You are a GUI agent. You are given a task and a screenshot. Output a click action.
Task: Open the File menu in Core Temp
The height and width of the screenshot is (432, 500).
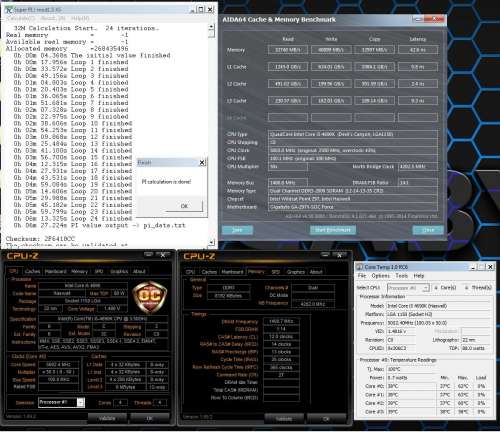362,276
